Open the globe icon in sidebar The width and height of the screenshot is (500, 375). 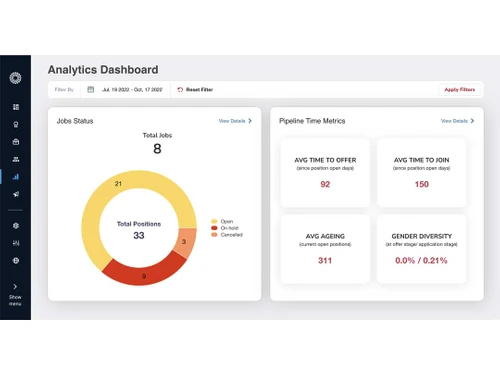(16, 261)
